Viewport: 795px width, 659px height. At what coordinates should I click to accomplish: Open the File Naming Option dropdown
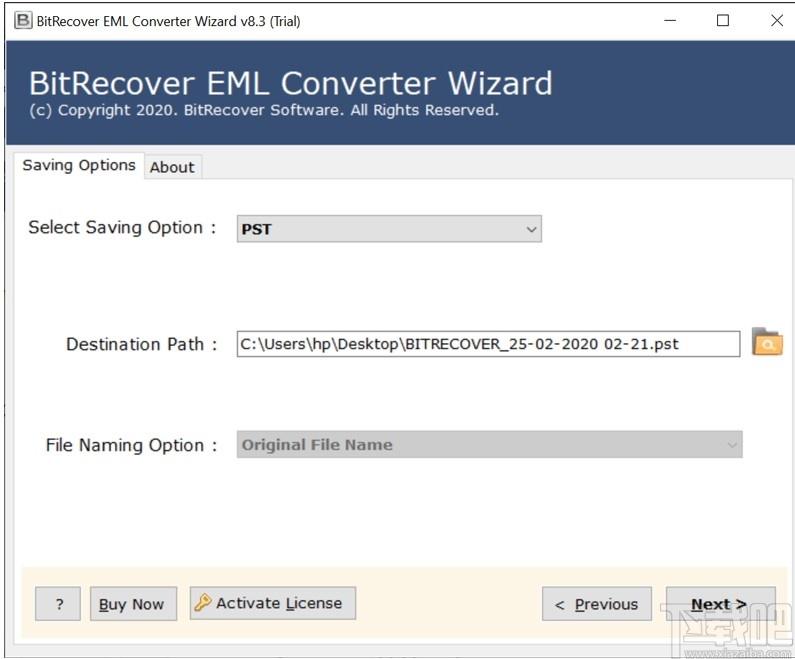[x=489, y=445]
